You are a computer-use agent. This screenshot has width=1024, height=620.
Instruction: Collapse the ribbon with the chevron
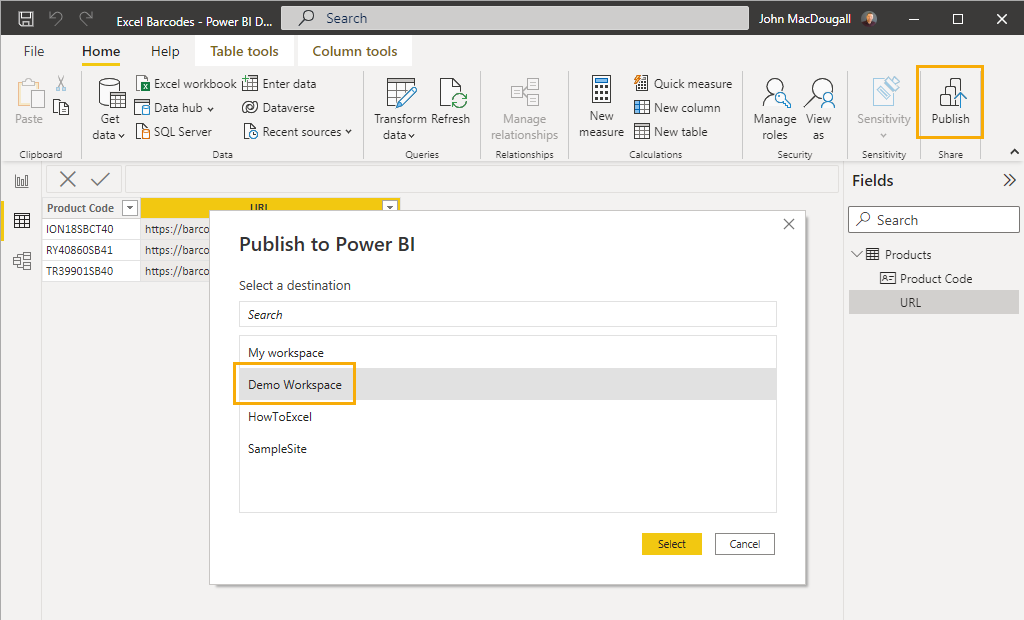pos(1014,152)
